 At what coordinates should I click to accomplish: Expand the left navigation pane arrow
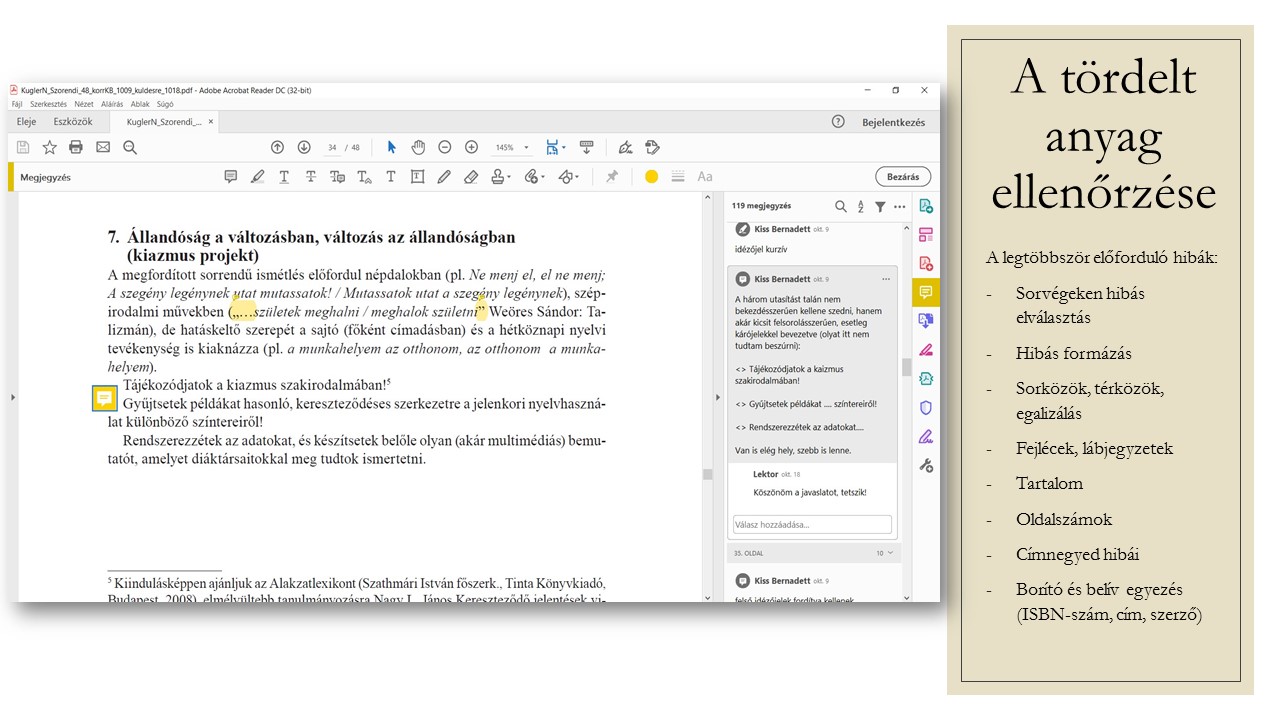(12, 397)
